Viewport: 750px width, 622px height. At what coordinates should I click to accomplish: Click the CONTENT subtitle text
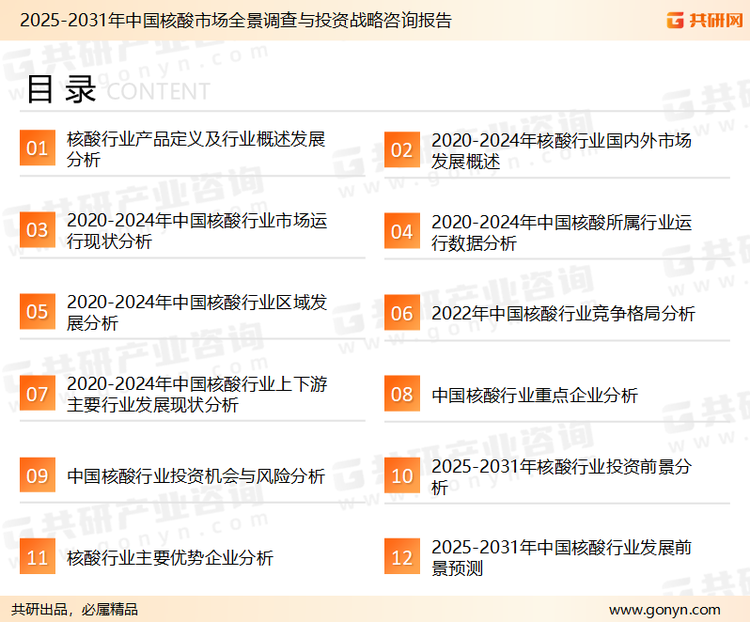point(158,91)
